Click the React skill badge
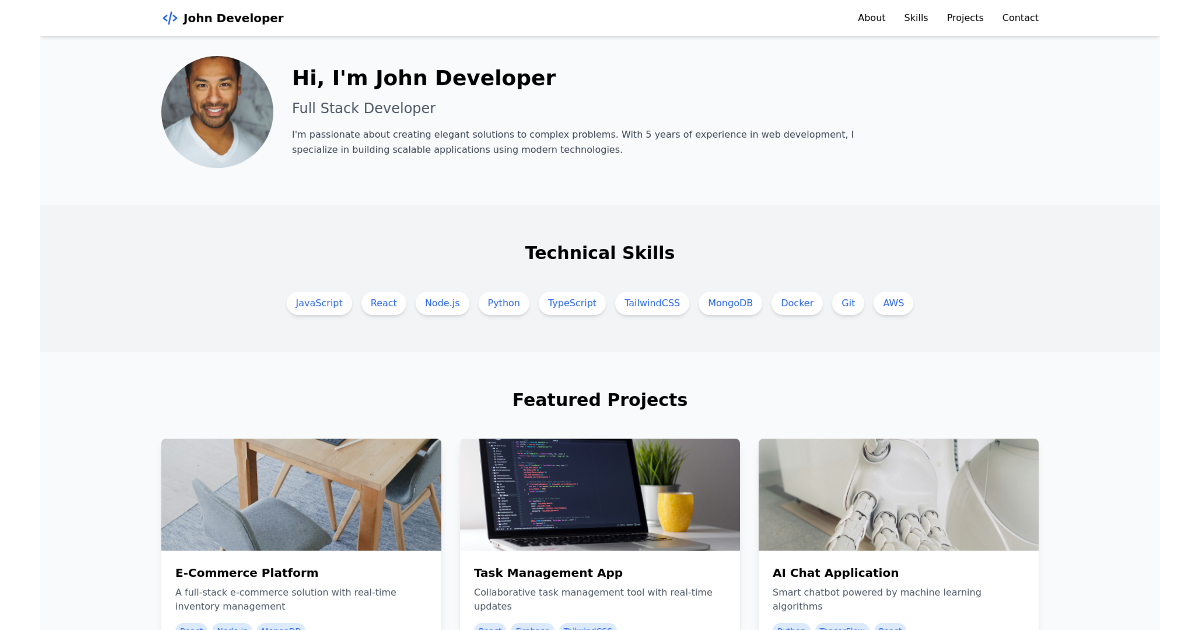The height and width of the screenshot is (630, 1200). (383, 303)
